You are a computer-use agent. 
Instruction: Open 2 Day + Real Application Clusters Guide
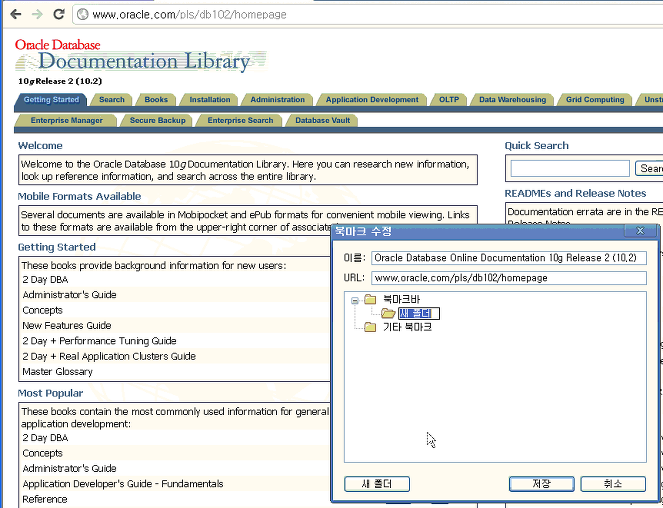coord(109,356)
